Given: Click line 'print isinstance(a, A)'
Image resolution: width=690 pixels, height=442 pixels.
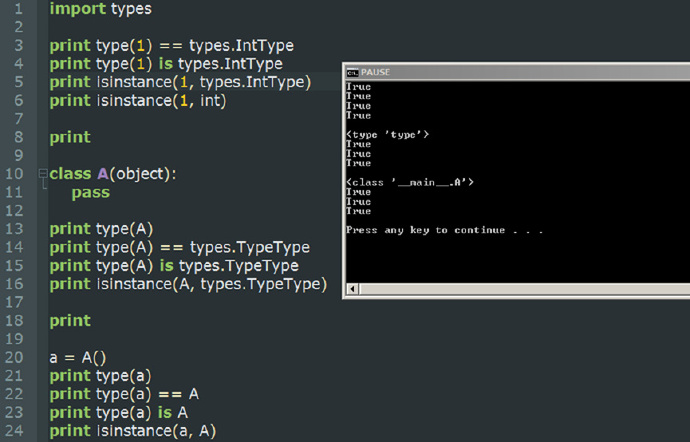Looking at the screenshot, I should [133, 431].
